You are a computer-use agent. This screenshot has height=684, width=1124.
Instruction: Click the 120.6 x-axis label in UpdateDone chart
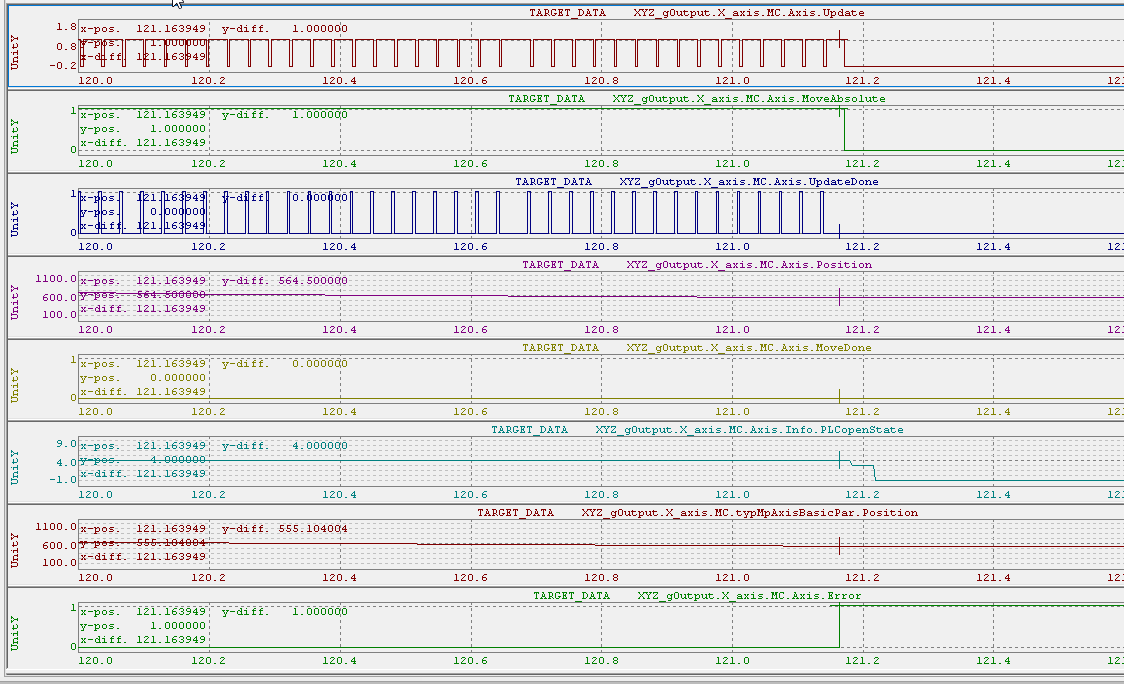point(470,247)
